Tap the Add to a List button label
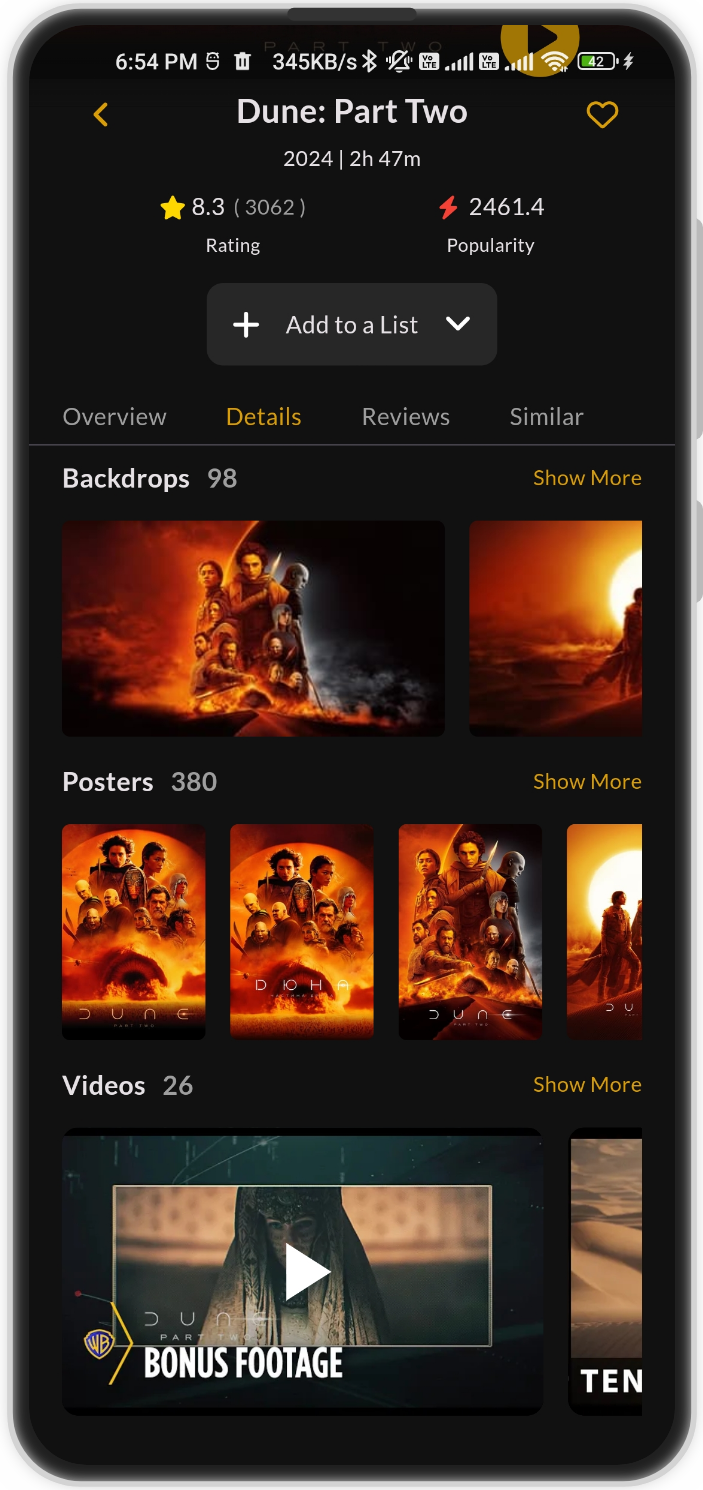The image size is (703, 1490). (x=352, y=325)
